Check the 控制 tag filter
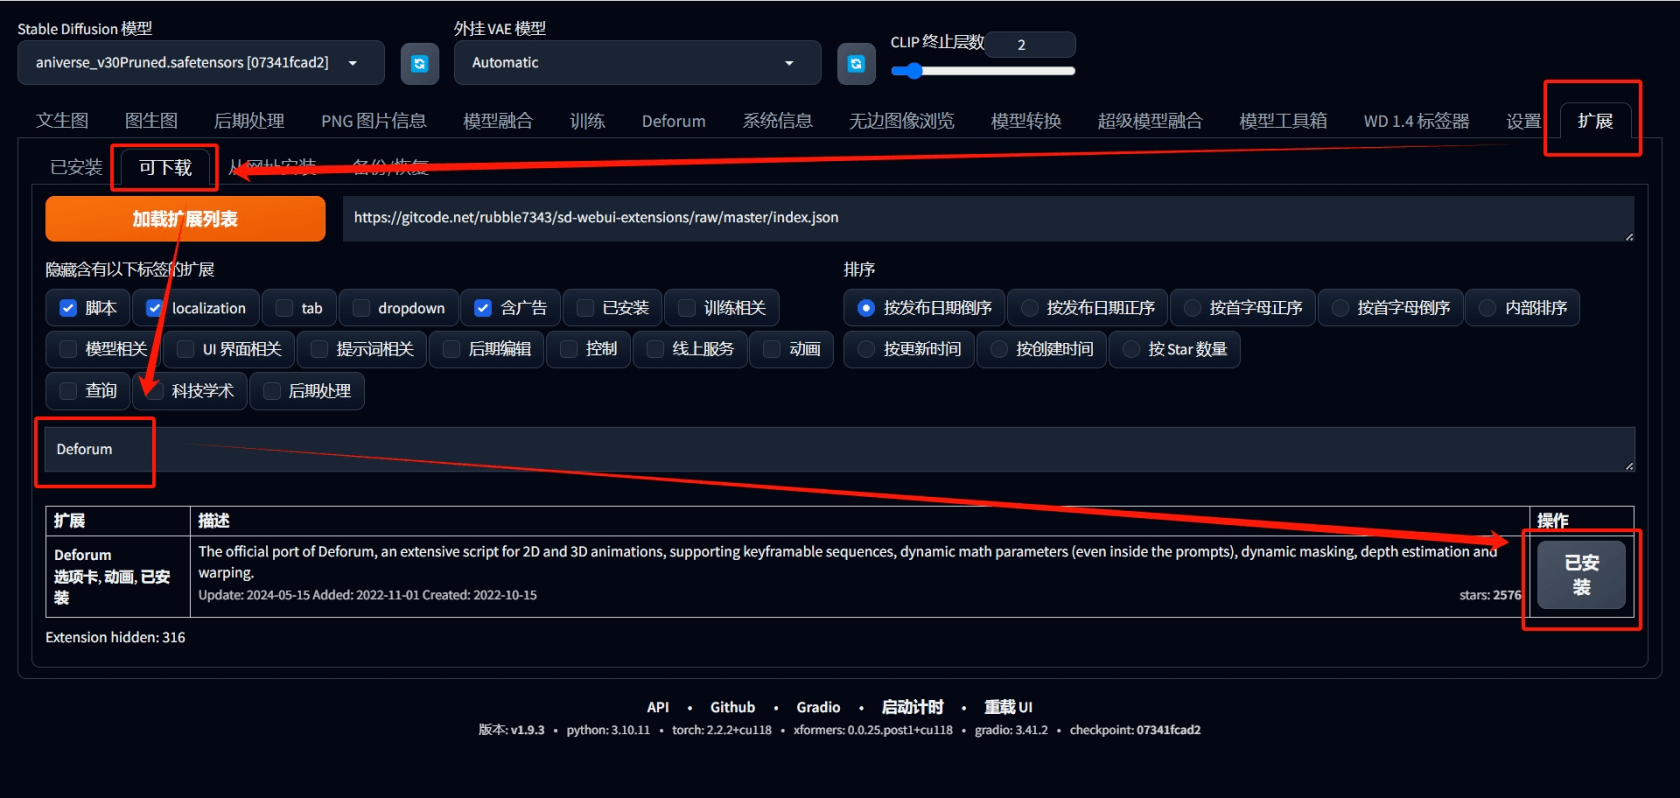Image resolution: width=1680 pixels, height=798 pixels. (x=568, y=349)
